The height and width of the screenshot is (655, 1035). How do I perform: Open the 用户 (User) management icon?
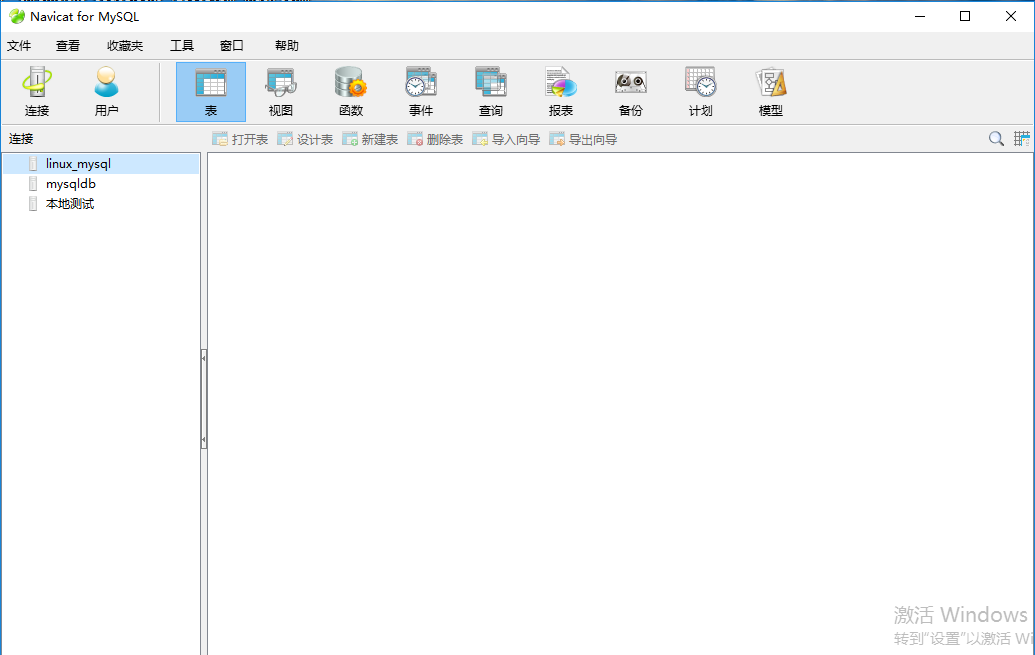106,91
